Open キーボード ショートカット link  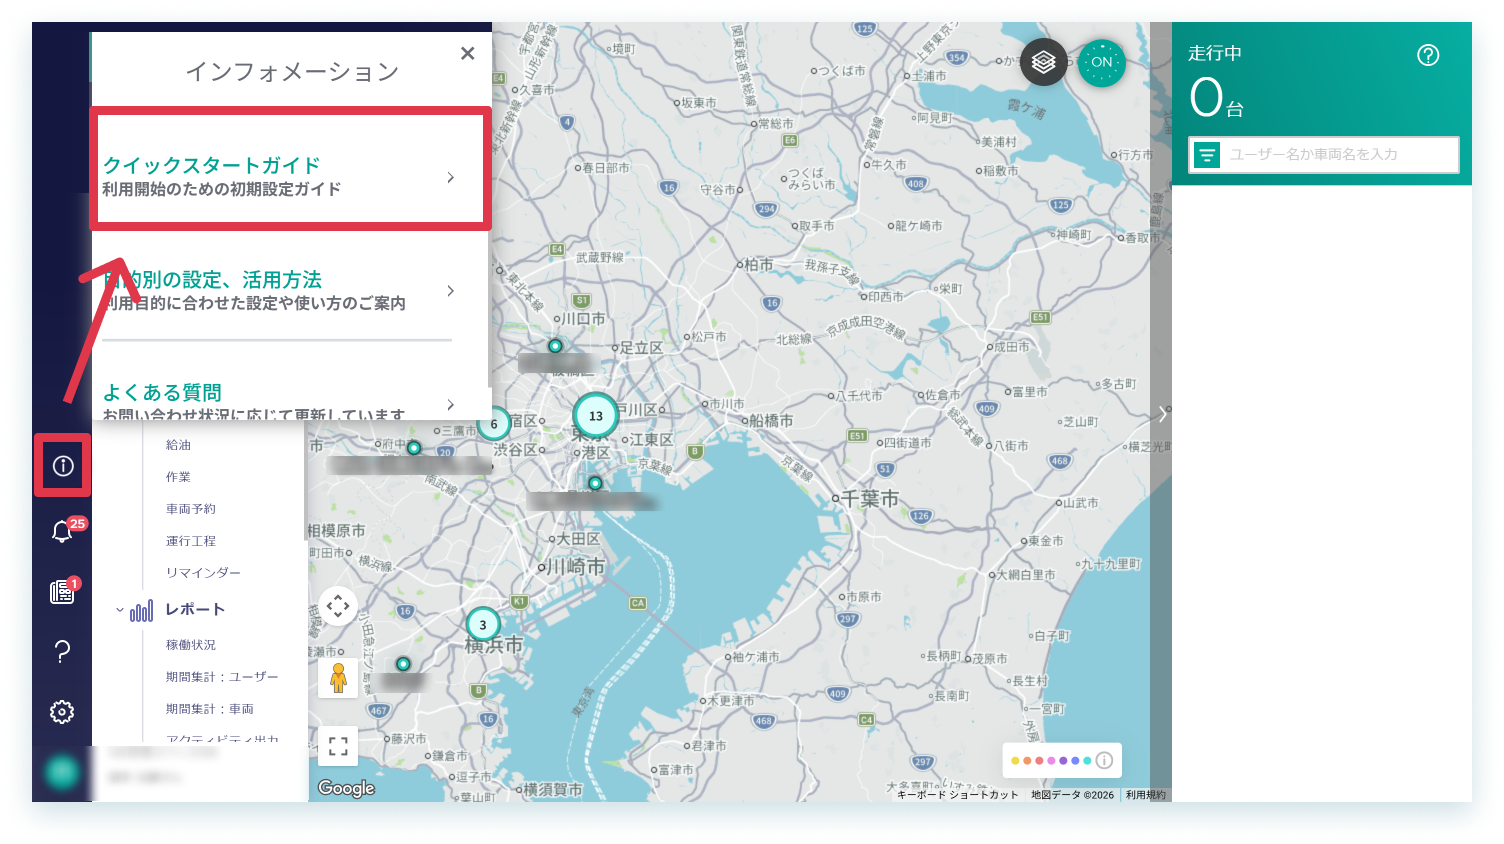tap(957, 795)
